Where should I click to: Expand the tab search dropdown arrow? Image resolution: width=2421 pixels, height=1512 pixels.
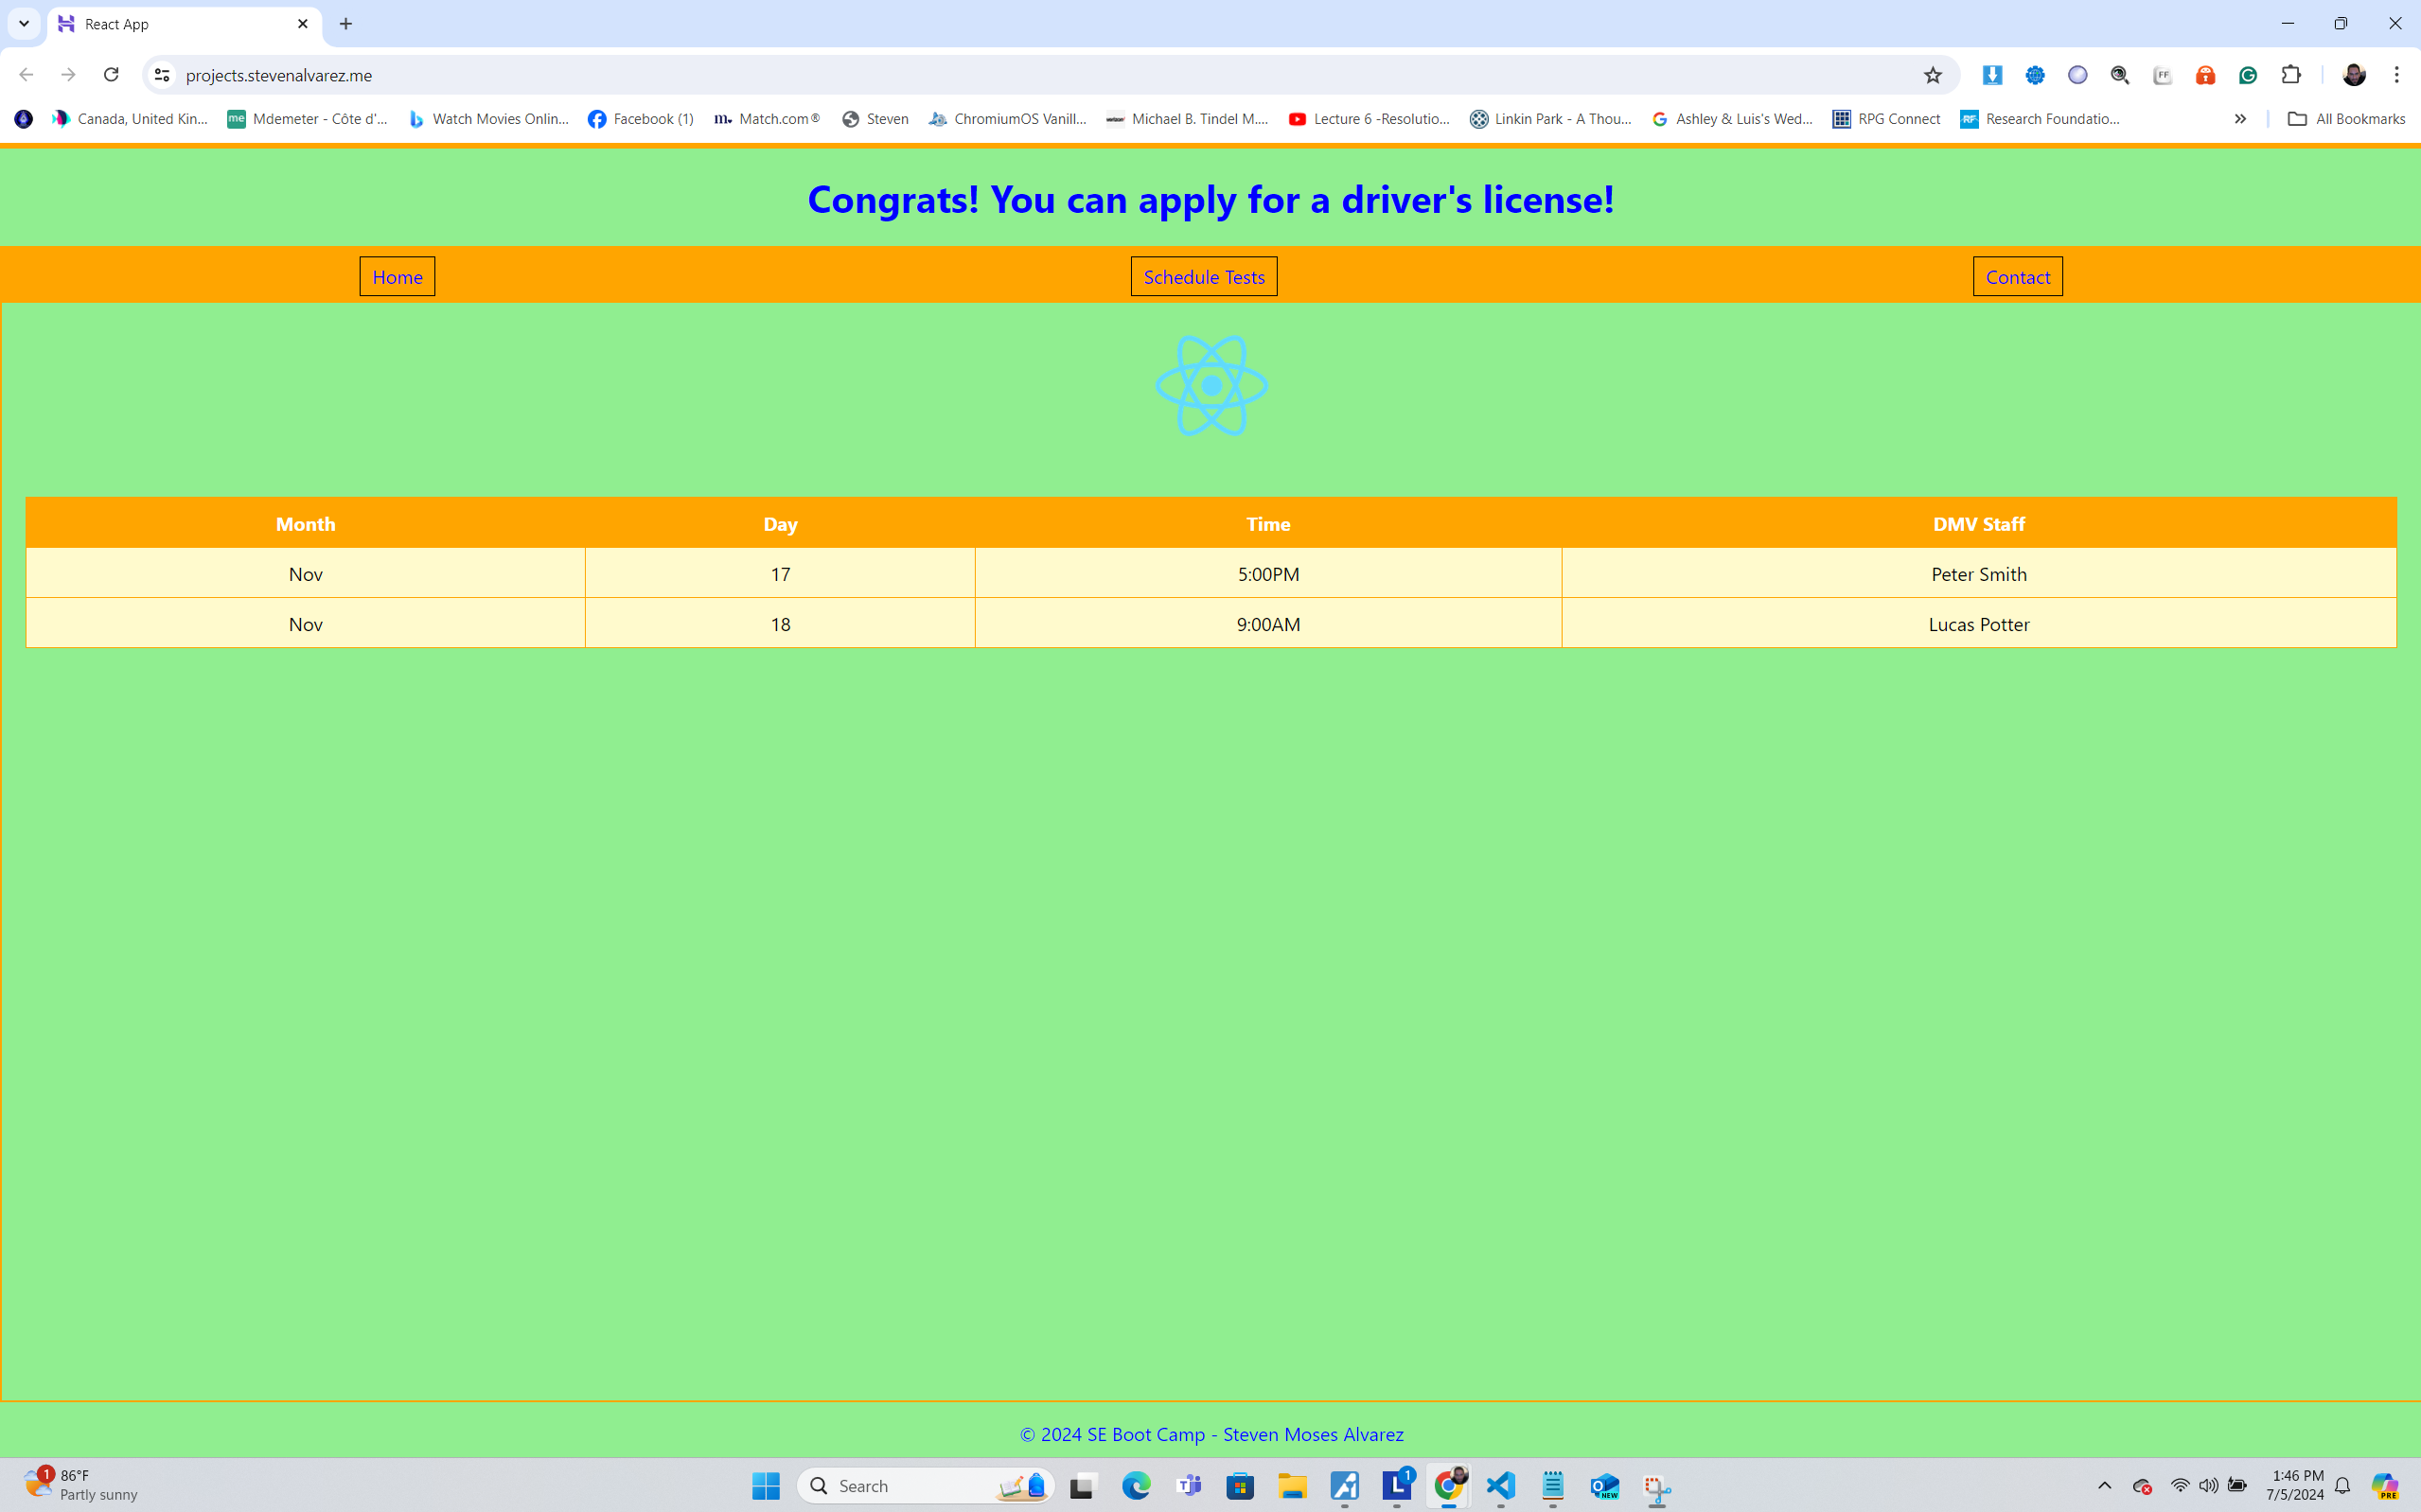(x=24, y=23)
